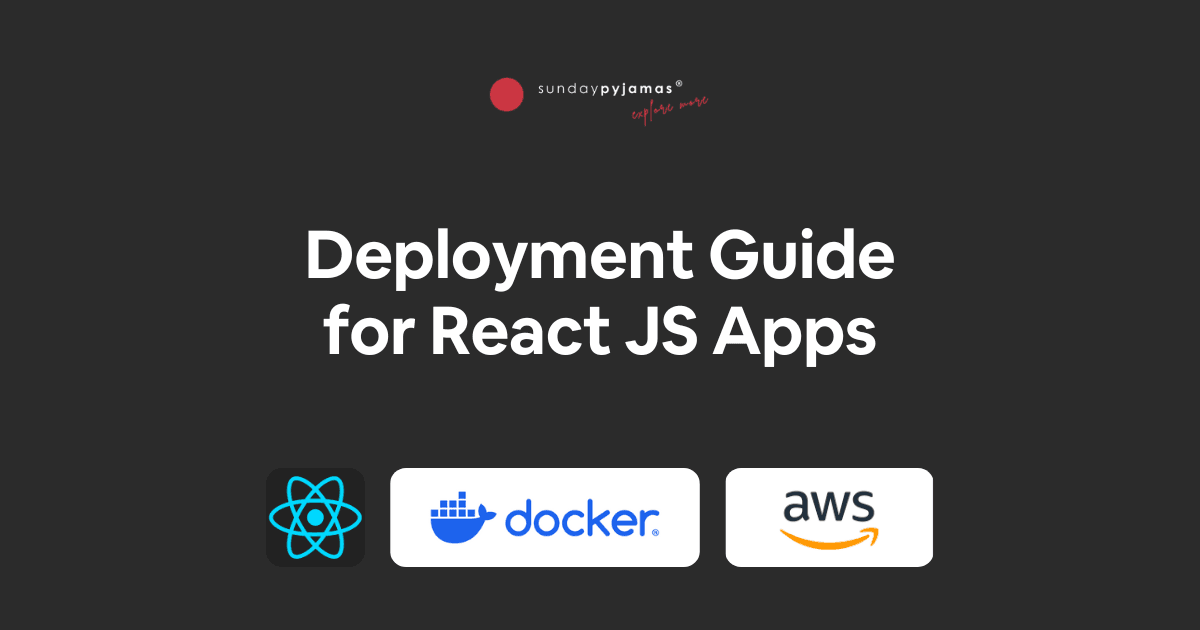
Task: Select the Docker logo card
Action: [x=545, y=517]
